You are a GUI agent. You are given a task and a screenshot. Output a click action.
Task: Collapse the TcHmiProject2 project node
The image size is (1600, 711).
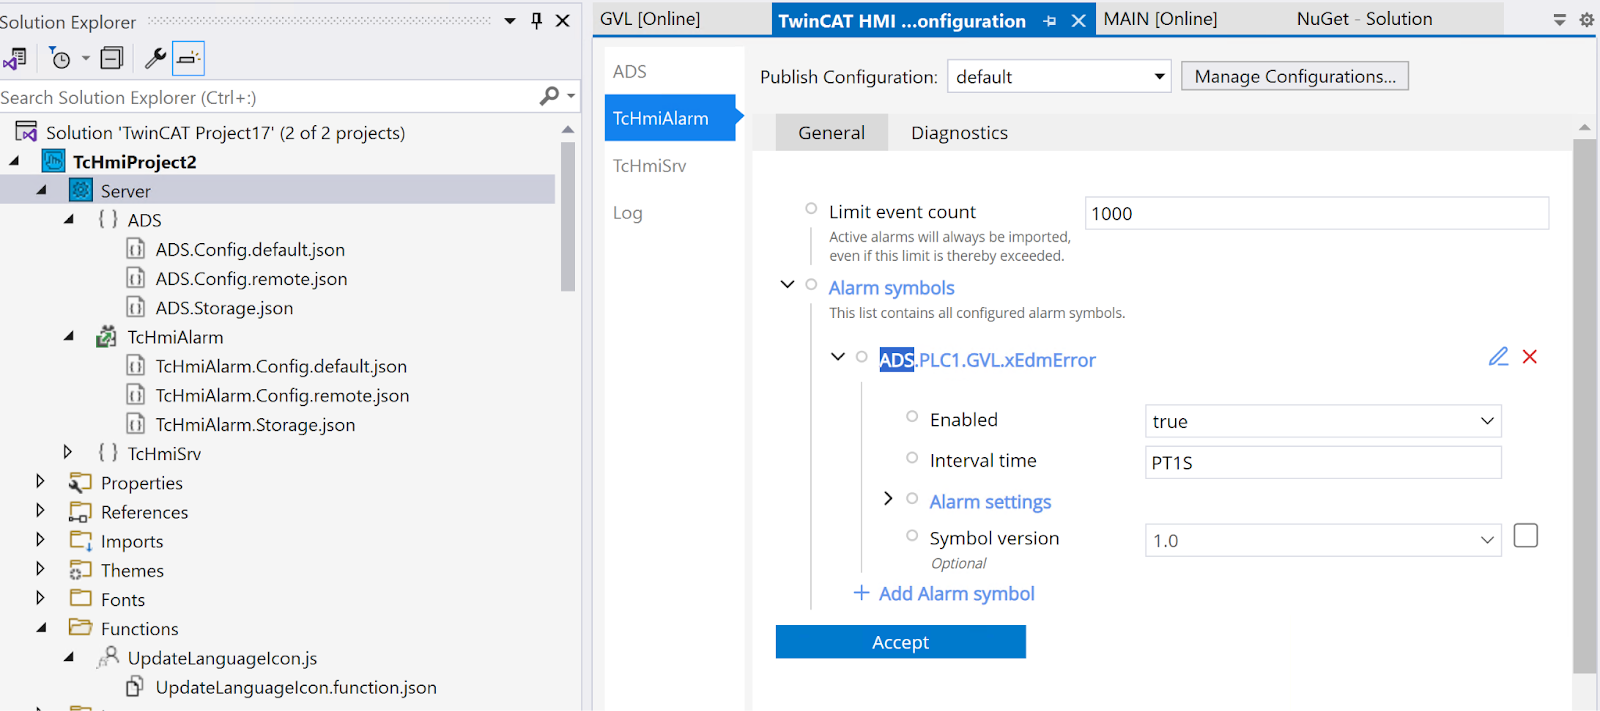pyautogui.click(x=14, y=161)
